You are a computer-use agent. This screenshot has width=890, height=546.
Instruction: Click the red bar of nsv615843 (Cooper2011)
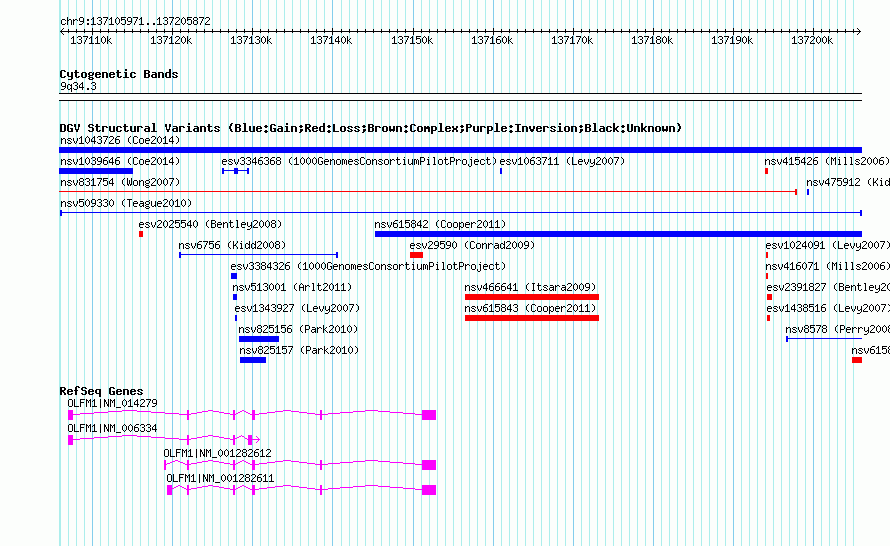tap(532, 318)
